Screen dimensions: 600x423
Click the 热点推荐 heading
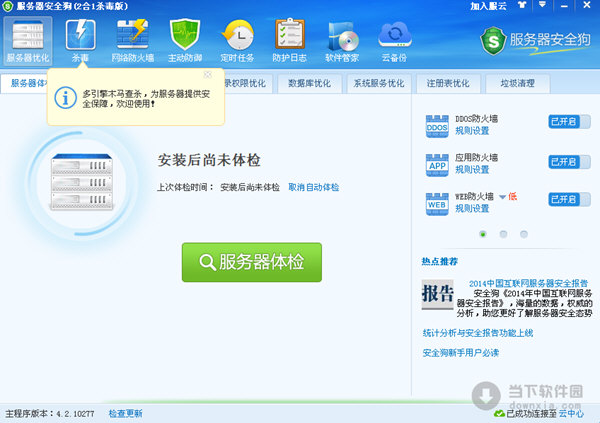coord(440,261)
